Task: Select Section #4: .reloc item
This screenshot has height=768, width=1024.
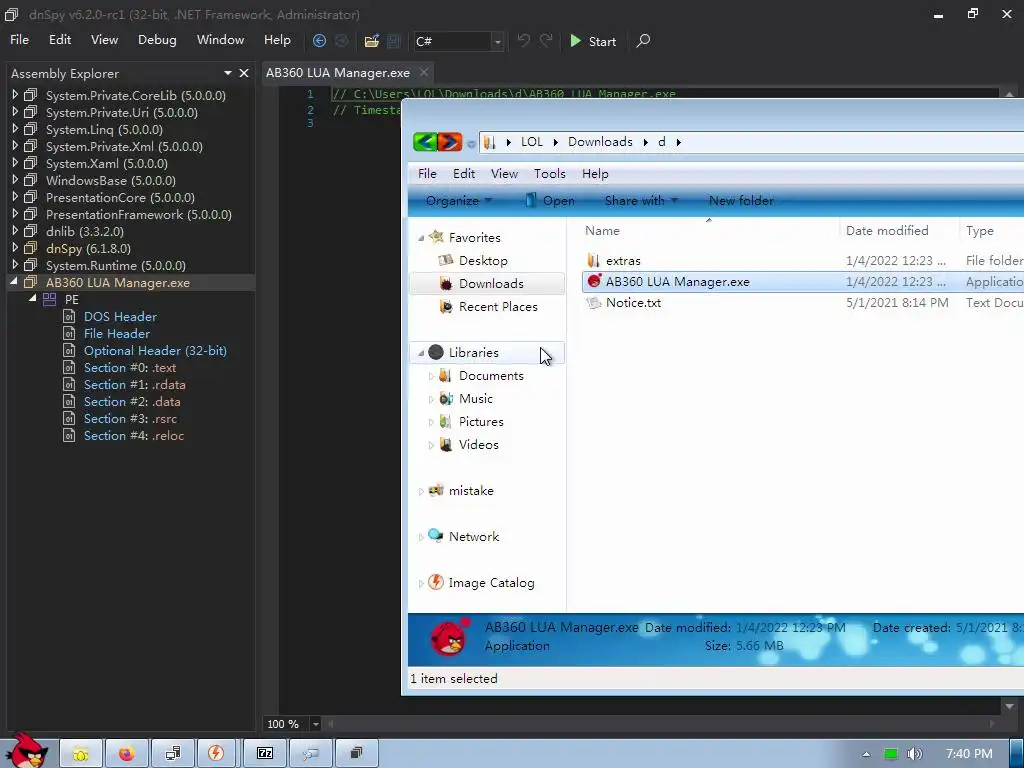Action: click(134, 435)
